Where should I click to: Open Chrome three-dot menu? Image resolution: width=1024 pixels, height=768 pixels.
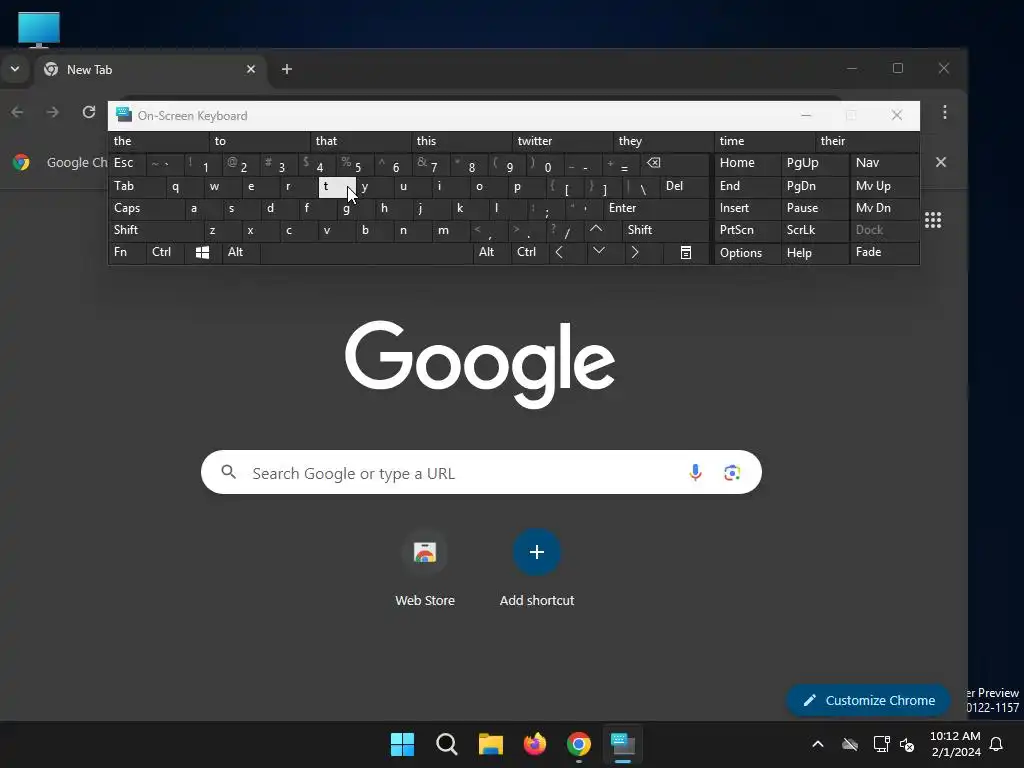click(944, 112)
